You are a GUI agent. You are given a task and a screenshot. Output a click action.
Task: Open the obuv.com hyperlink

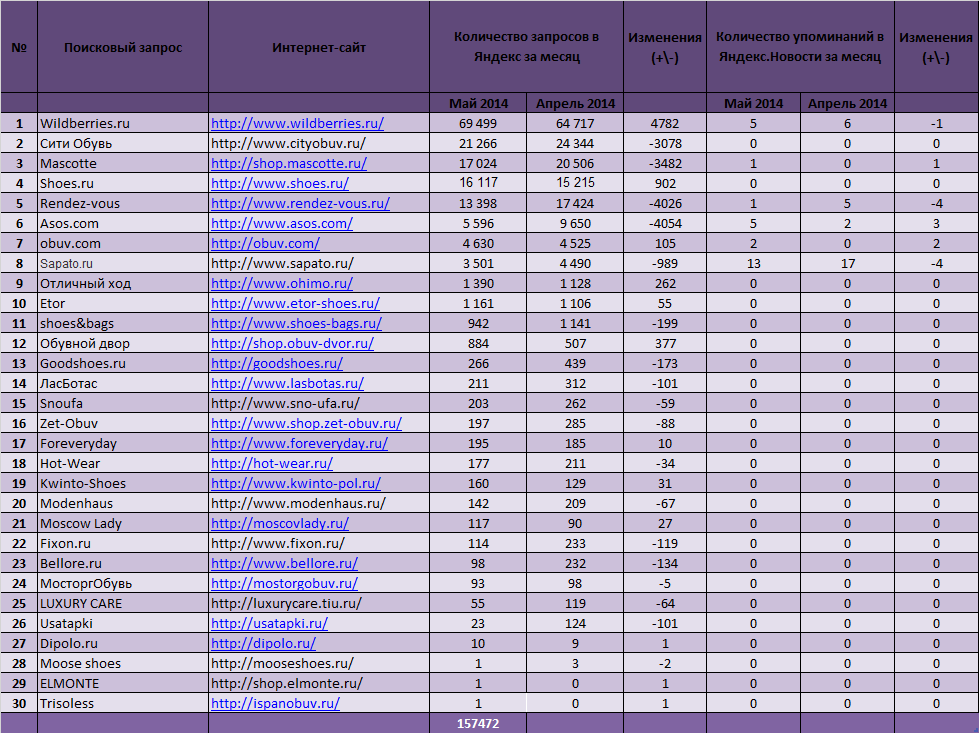(265, 244)
